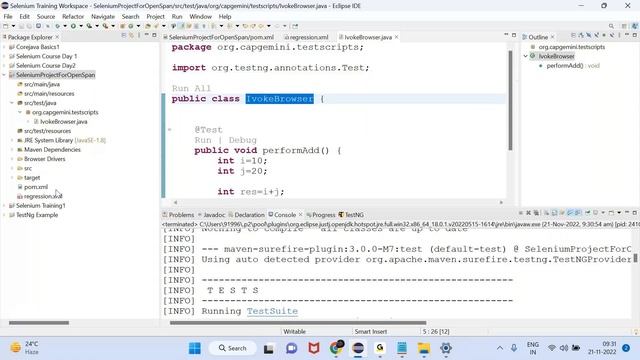Open dropdown arrow next to New icon
The height and width of the screenshot is (360, 640).
(13, 26)
